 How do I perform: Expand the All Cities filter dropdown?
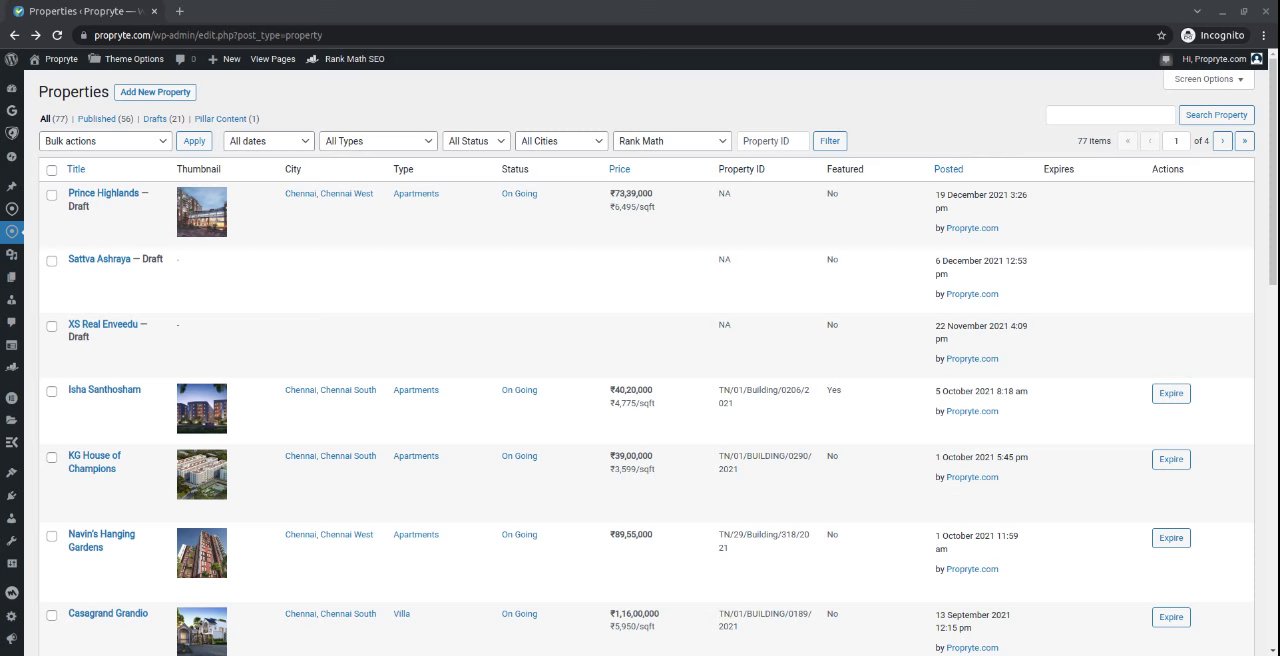point(562,141)
